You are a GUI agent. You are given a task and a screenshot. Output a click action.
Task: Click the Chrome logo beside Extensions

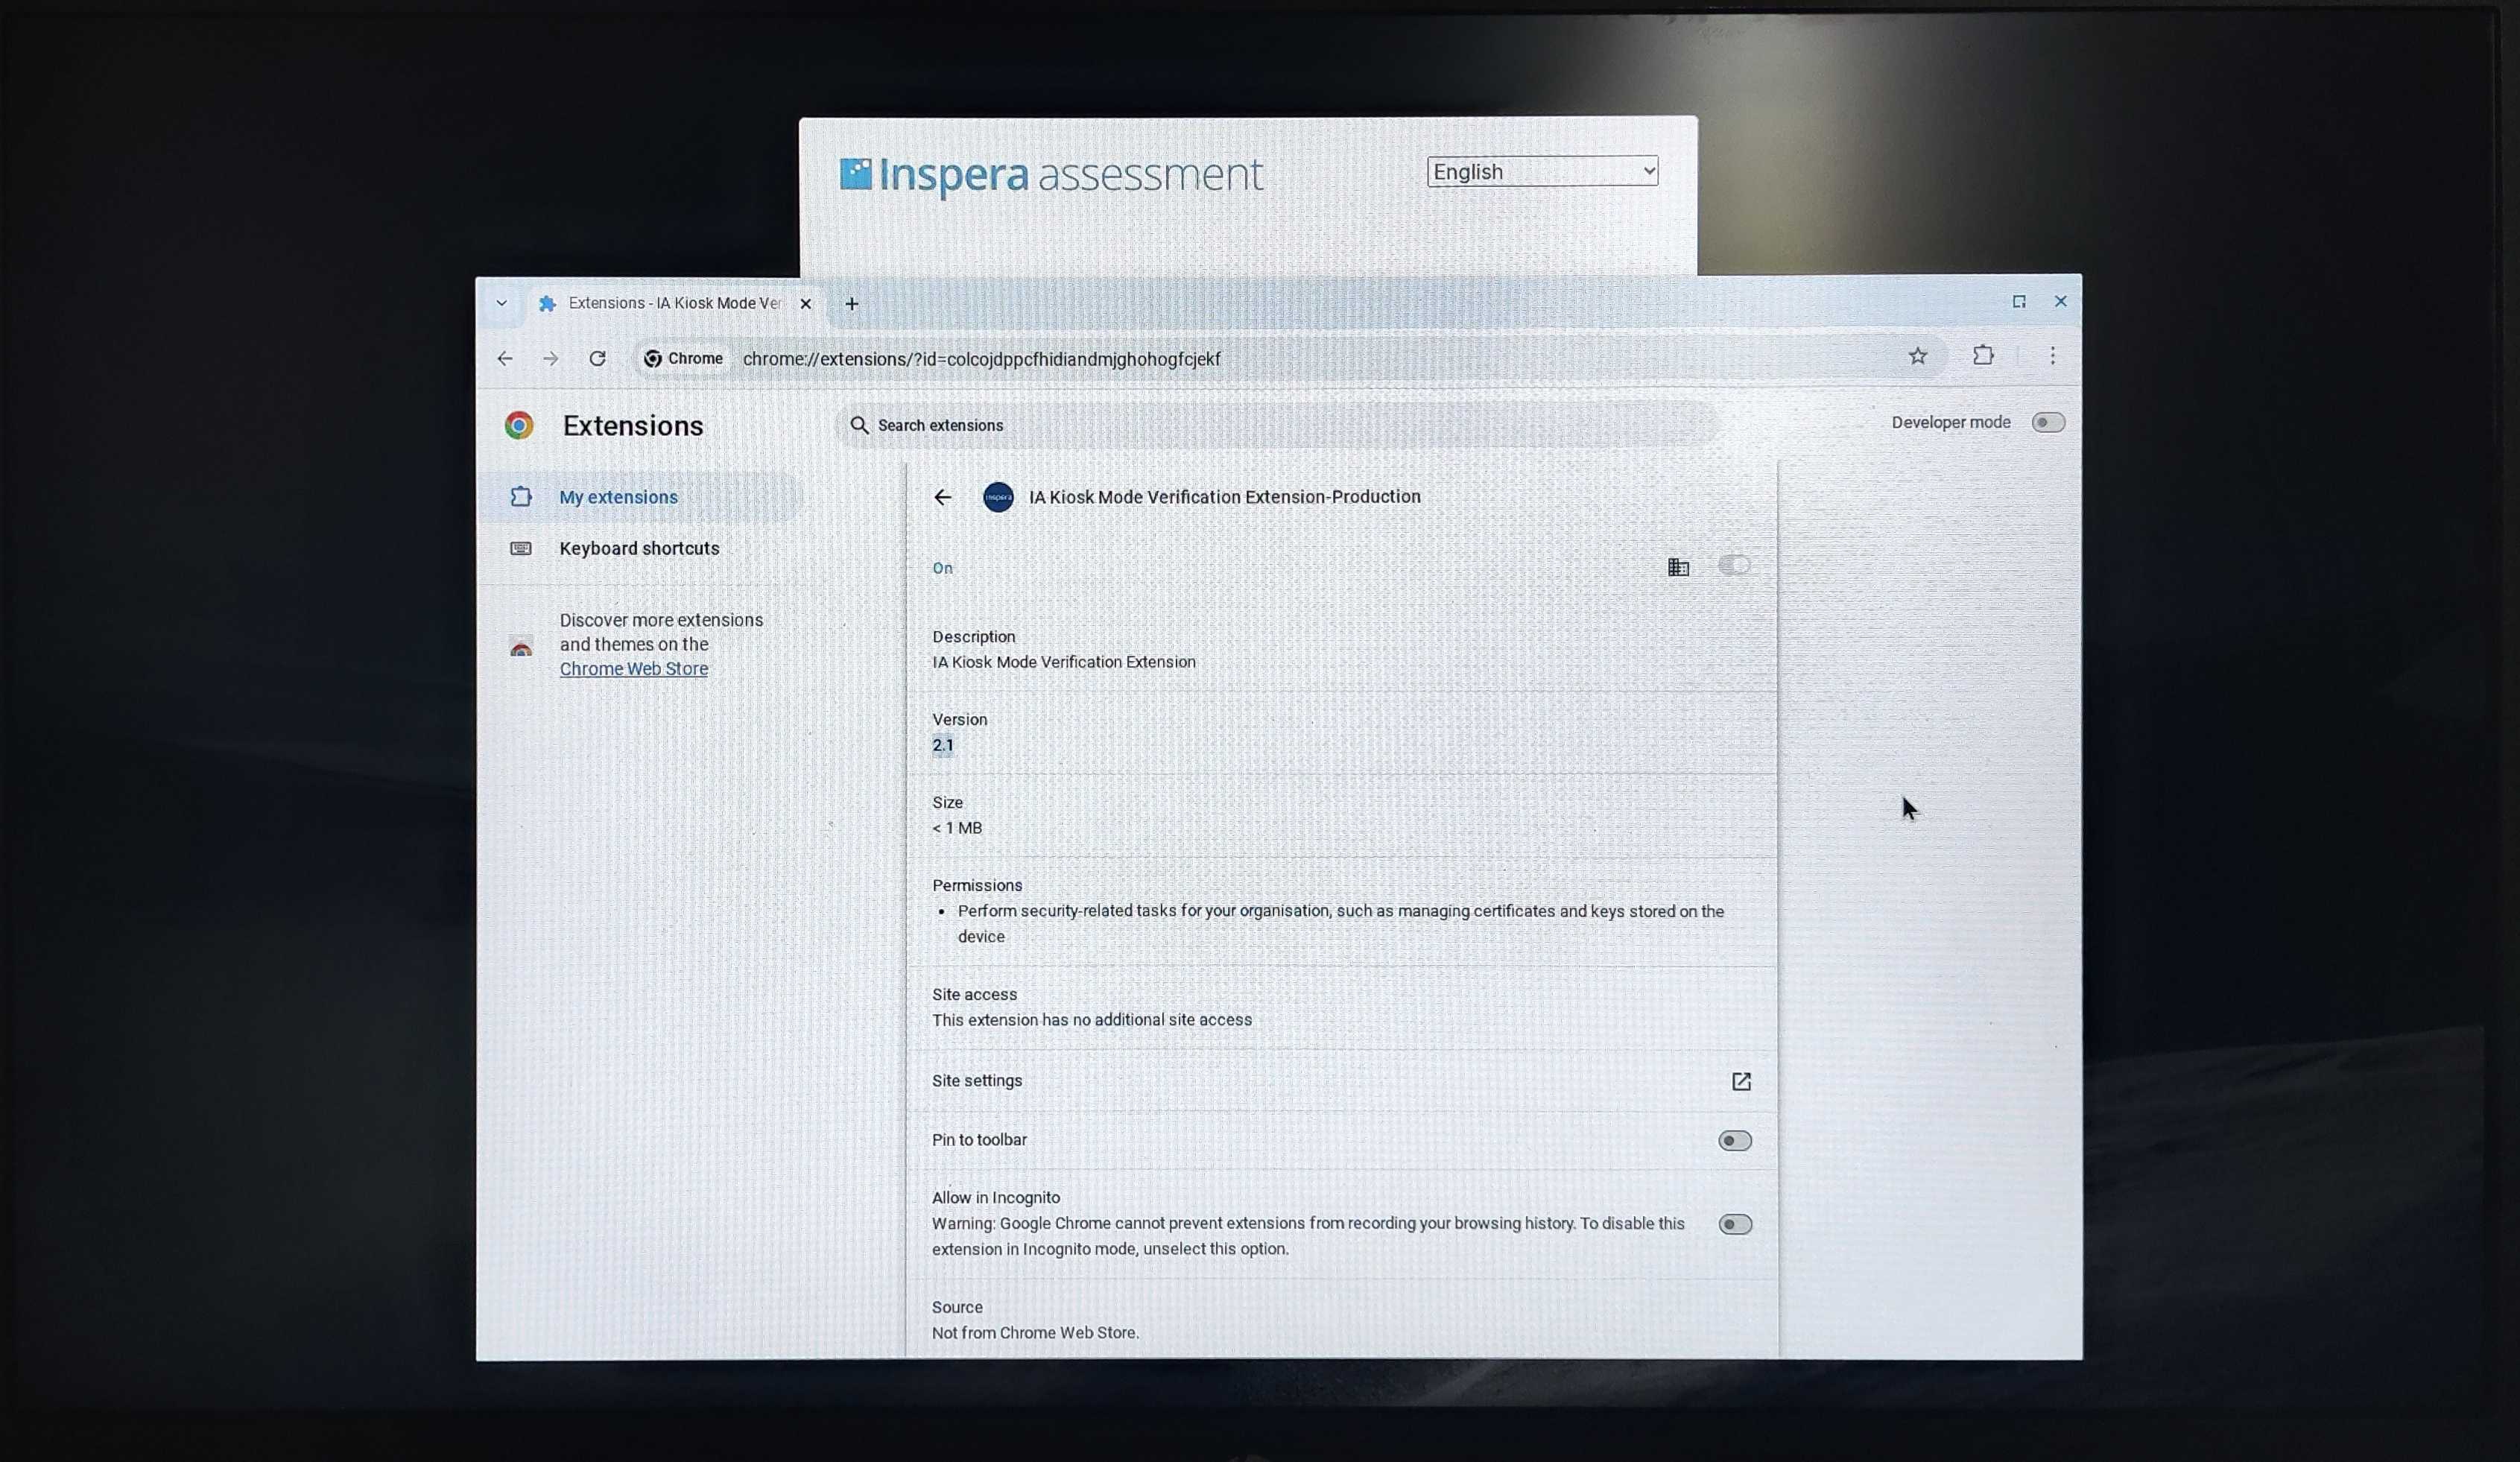tap(519, 425)
